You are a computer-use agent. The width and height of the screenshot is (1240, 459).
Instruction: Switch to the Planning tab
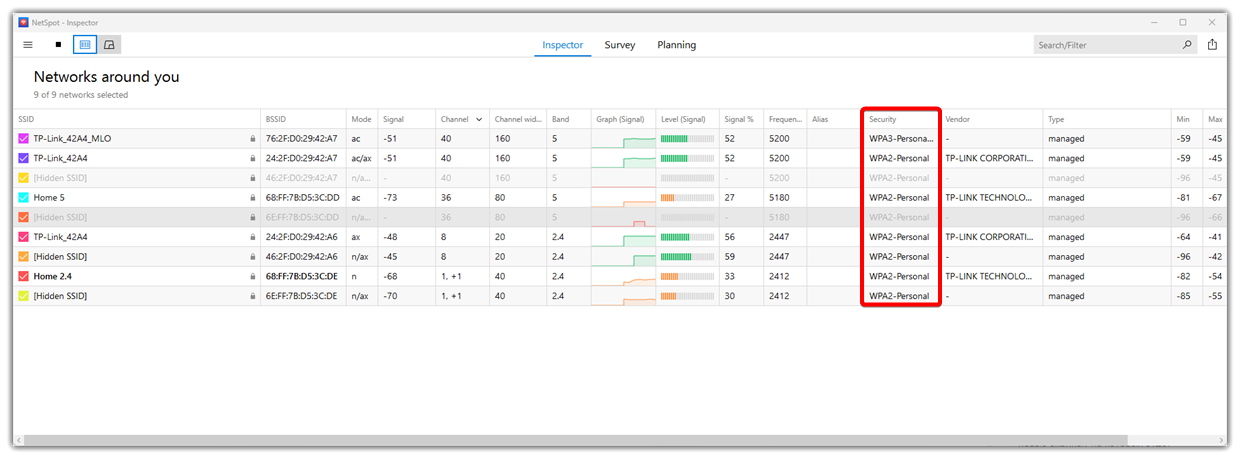click(x=676, y=45)
